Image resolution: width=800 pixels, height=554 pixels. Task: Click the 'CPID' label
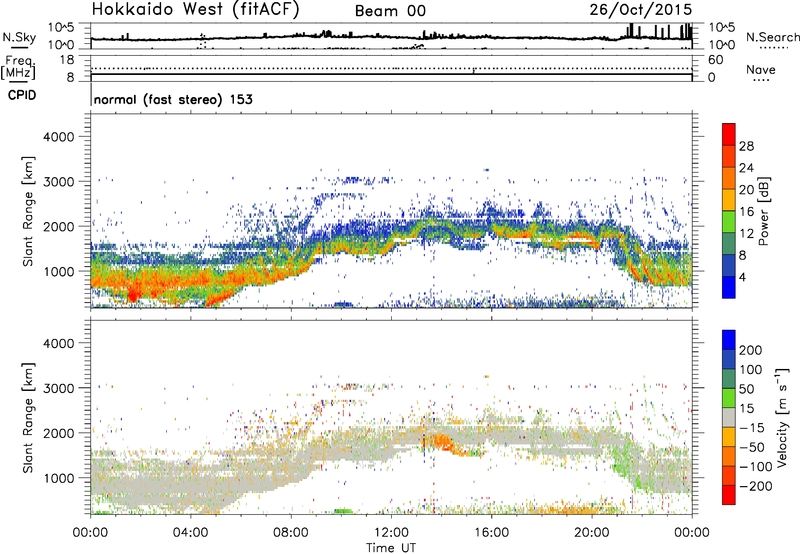click(x=22, y=95)
